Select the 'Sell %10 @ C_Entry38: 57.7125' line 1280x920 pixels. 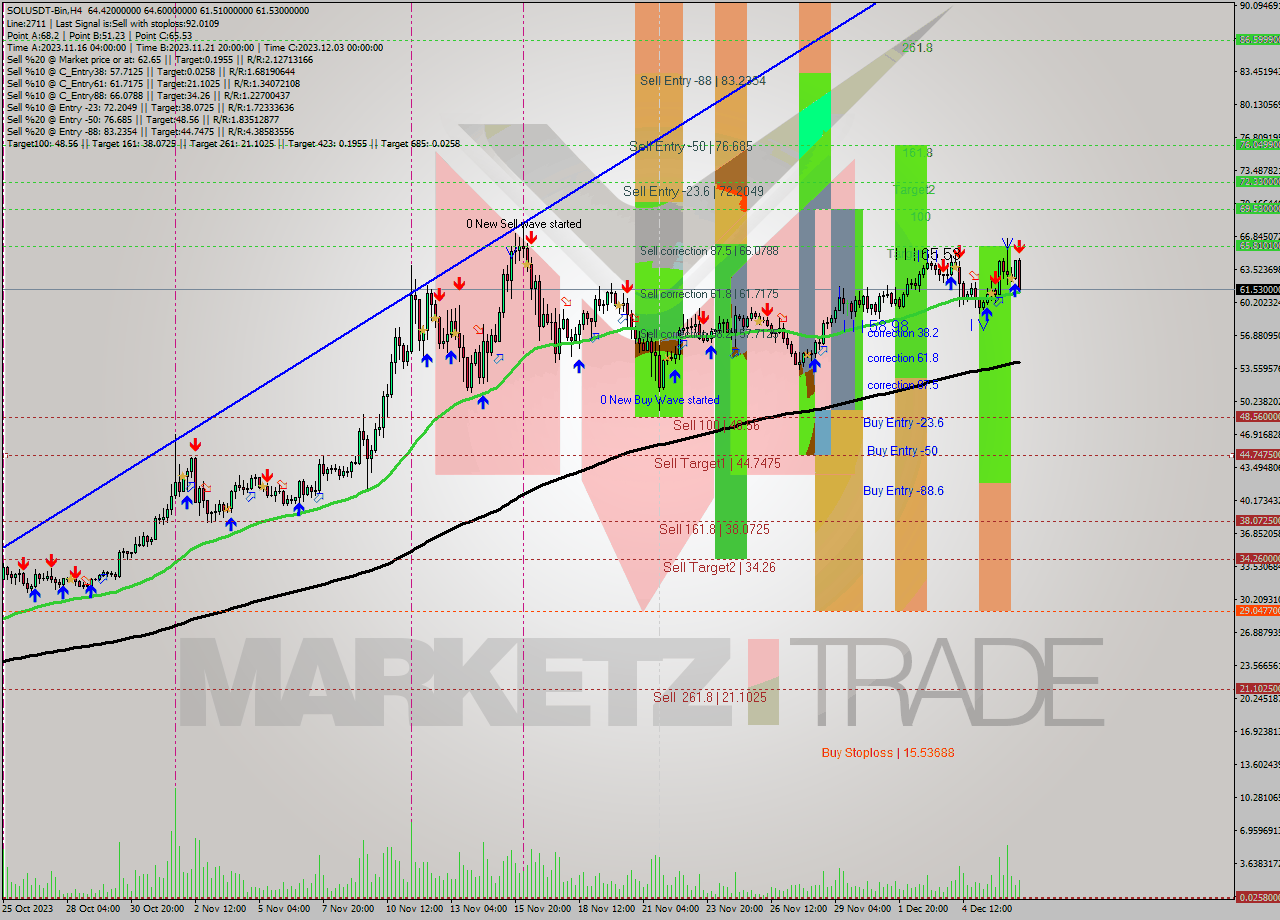tap(151, 71)
